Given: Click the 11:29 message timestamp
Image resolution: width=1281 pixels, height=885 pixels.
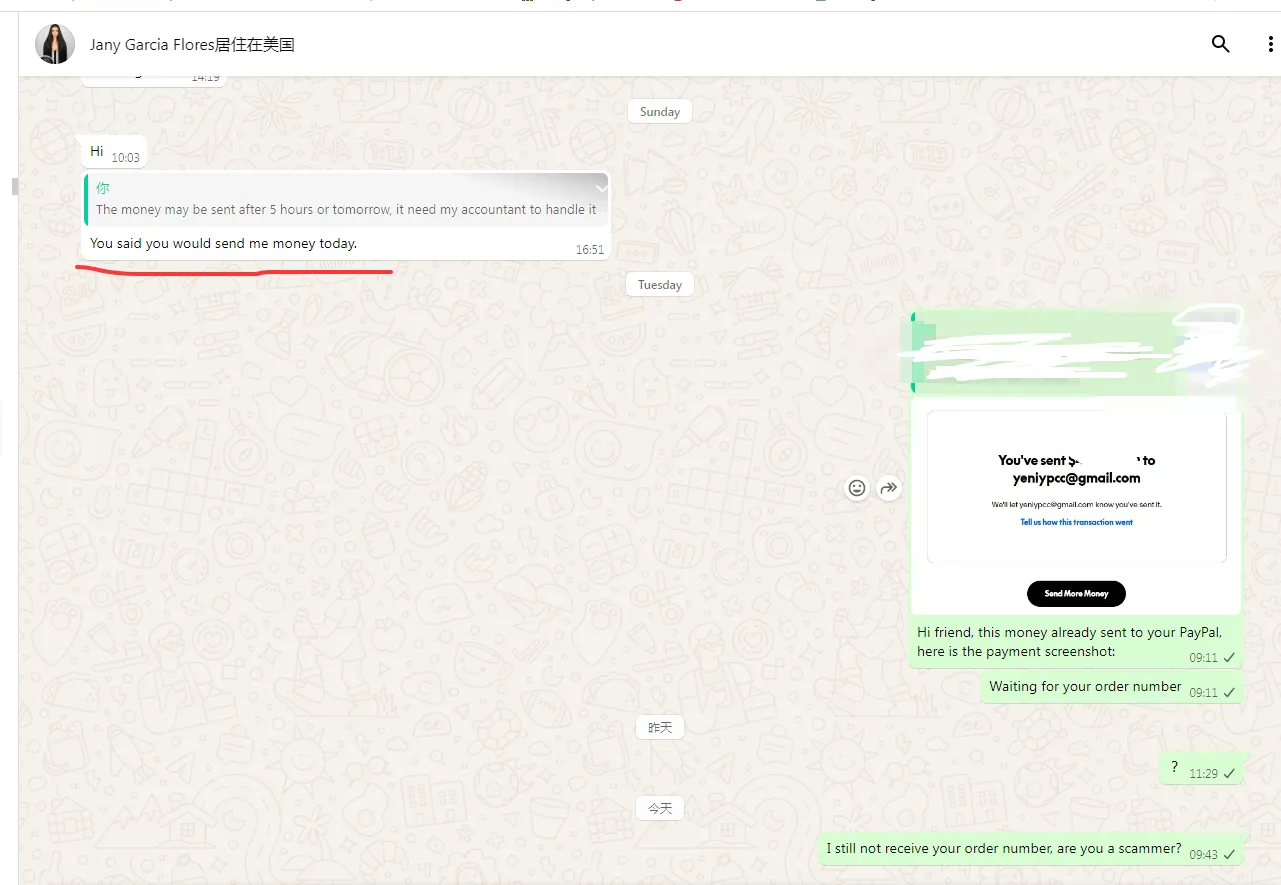Looking at the screenshot, I should 1204,774.
